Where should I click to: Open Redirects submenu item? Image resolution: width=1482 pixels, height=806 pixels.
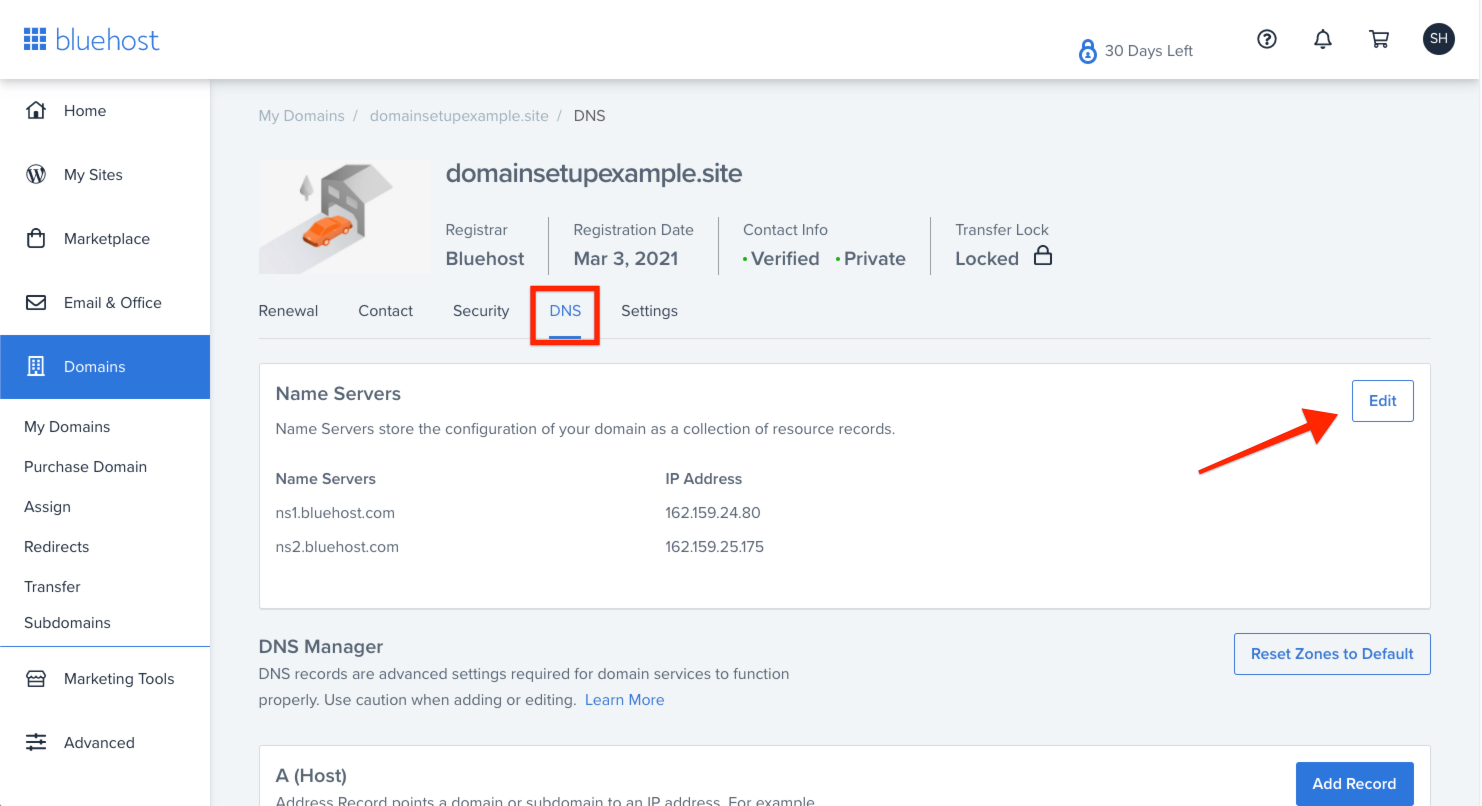coord(56,547)
